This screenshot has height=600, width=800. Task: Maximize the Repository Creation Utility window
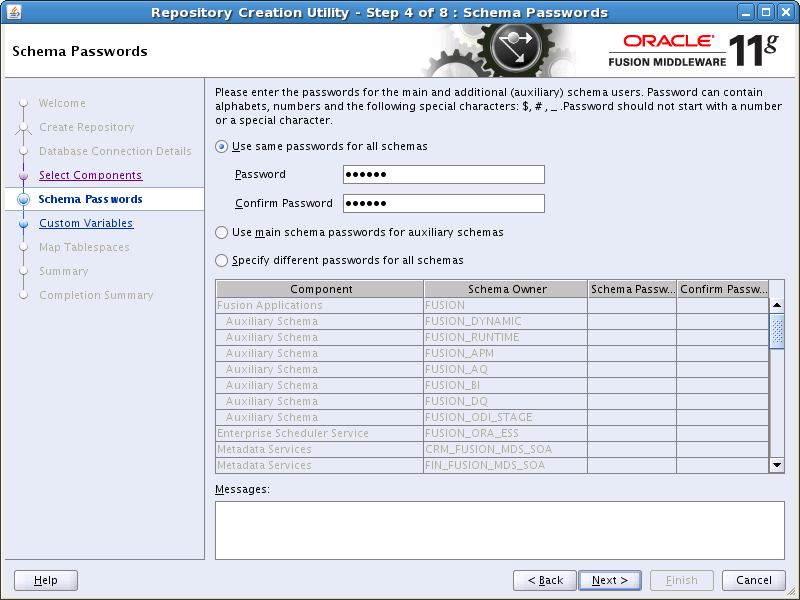[x=765, y=12]
